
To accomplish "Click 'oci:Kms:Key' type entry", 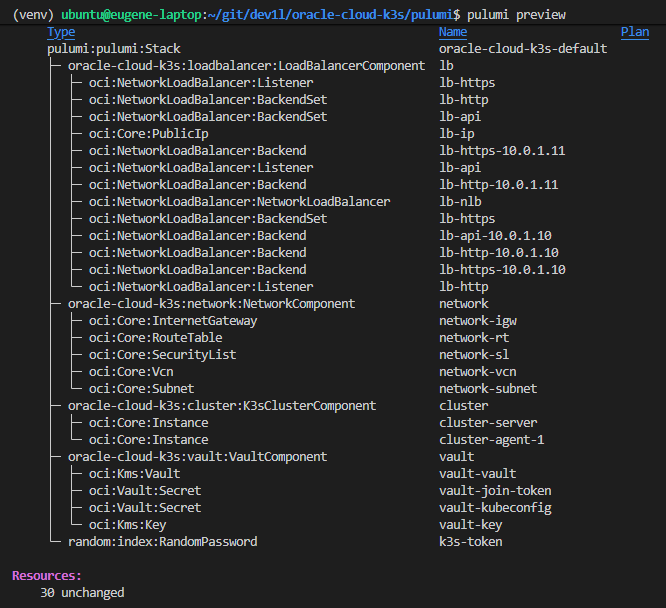I will [127, 525].
